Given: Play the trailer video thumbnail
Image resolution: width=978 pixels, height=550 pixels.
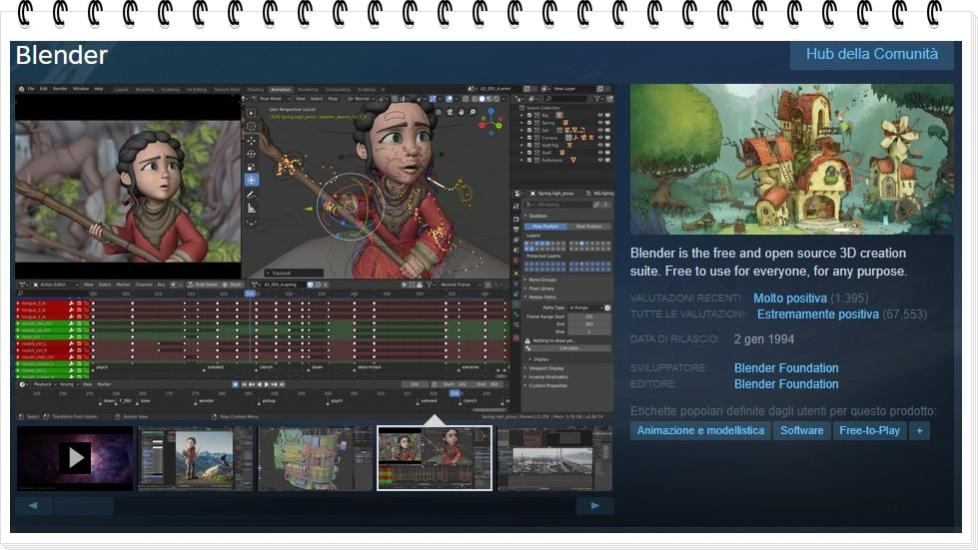Looking at the screenshot, I should point(74,458).
